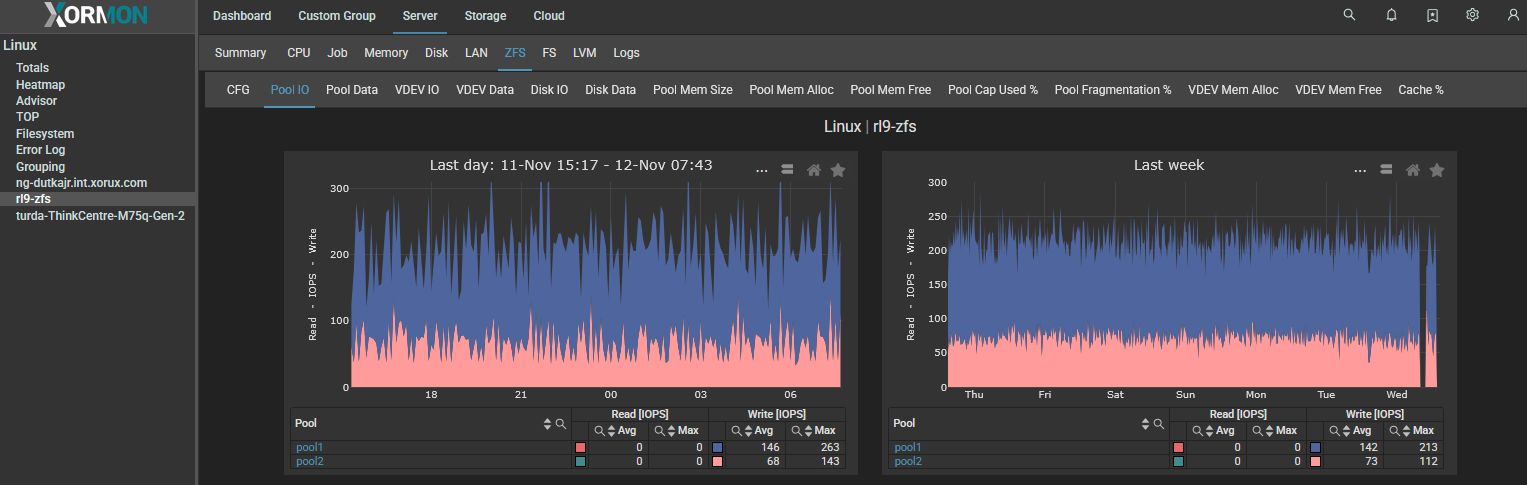Open settings gear in top bar
1527x485 pixels.
pos(1472,15)
